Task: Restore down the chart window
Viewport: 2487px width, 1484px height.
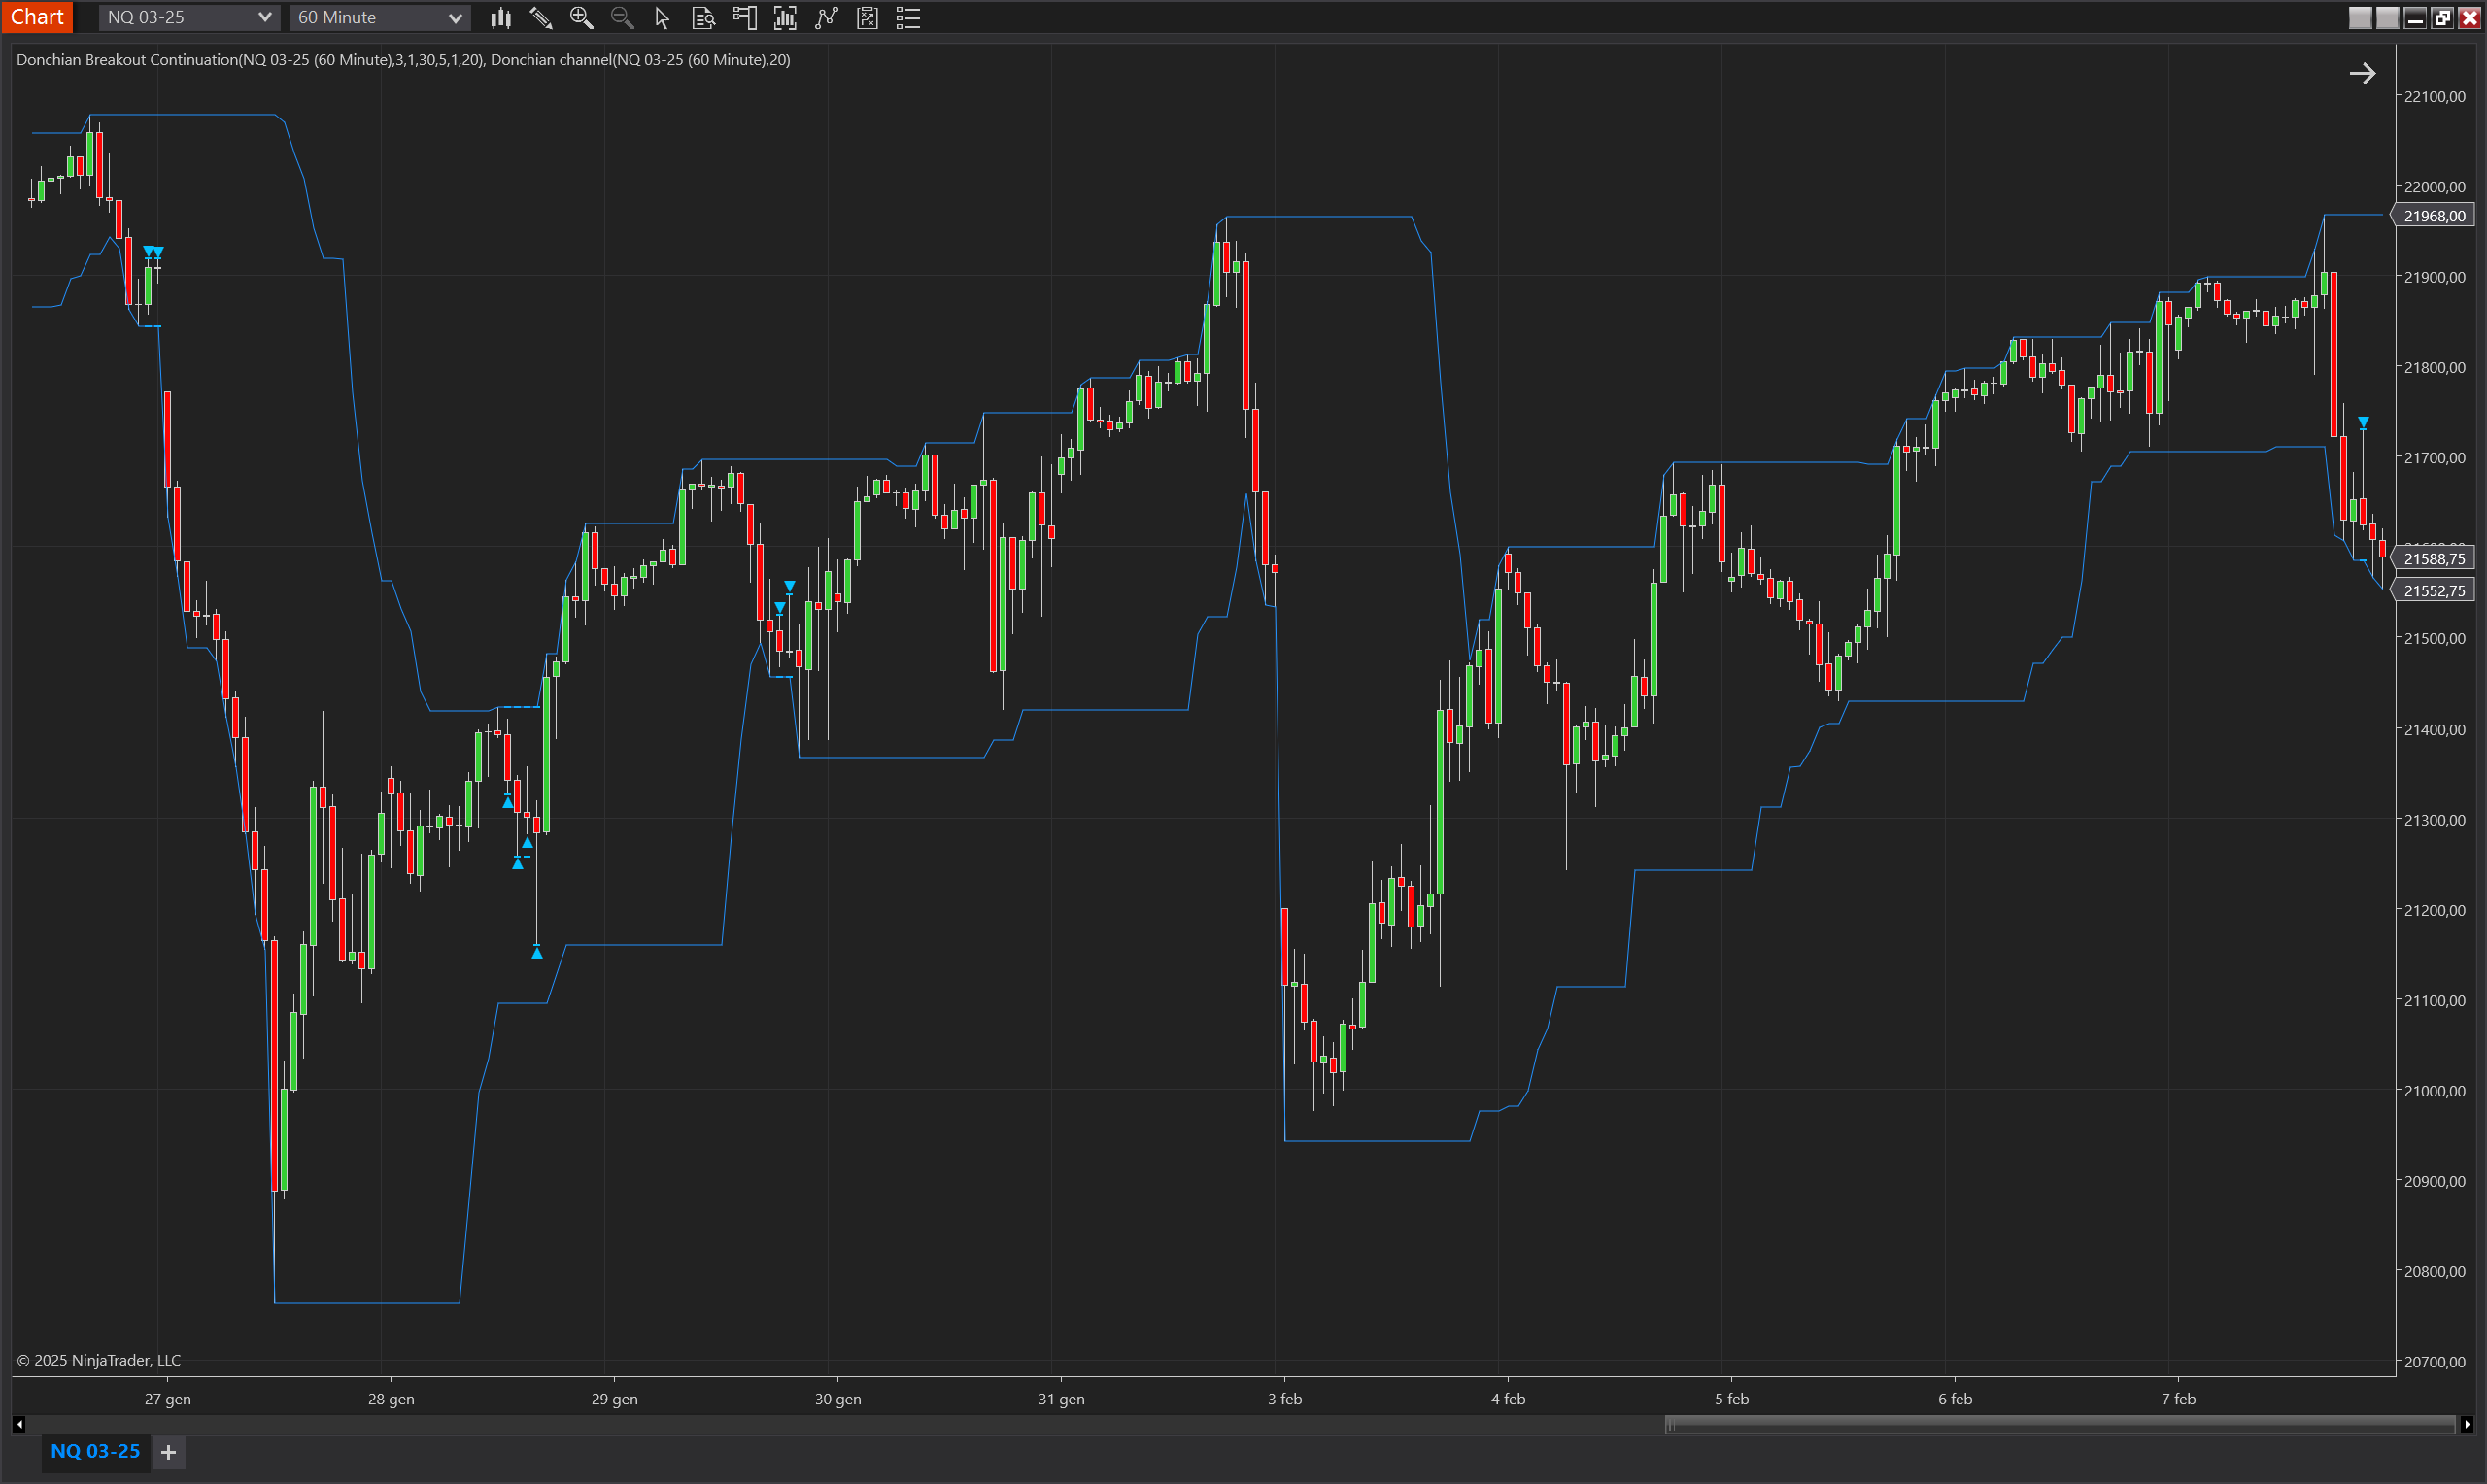Action: click(2442, 17)
